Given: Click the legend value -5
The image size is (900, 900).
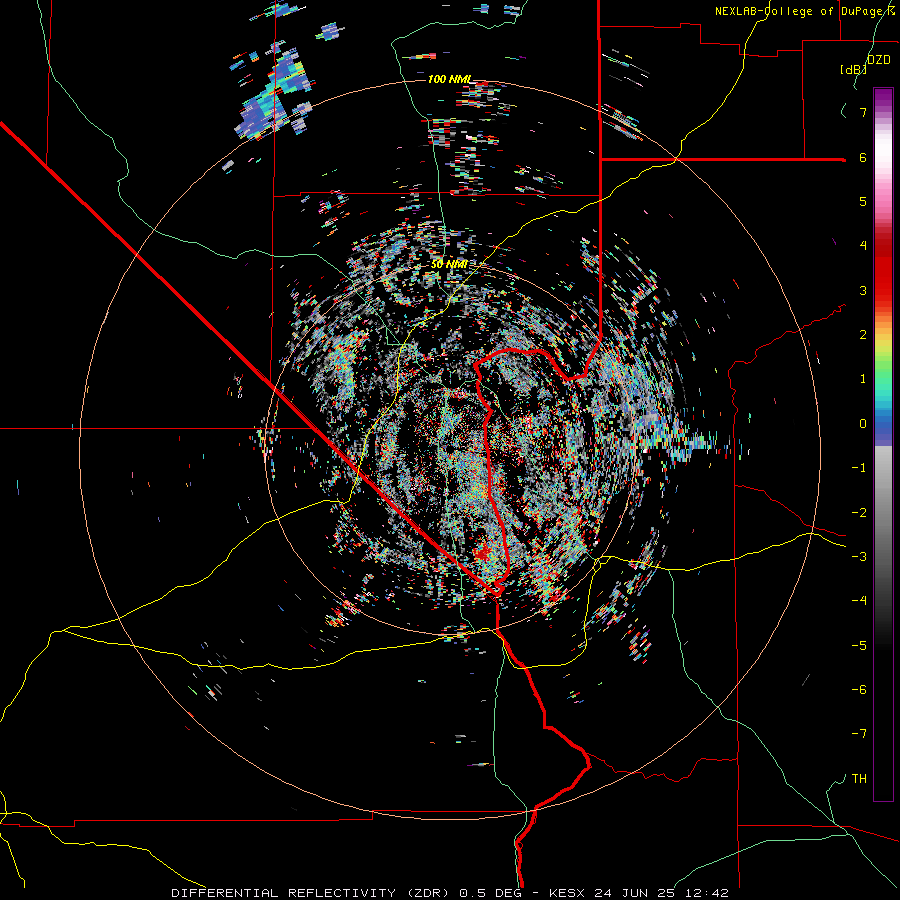Looking at the screenshot, I should (x=859, y=645).
